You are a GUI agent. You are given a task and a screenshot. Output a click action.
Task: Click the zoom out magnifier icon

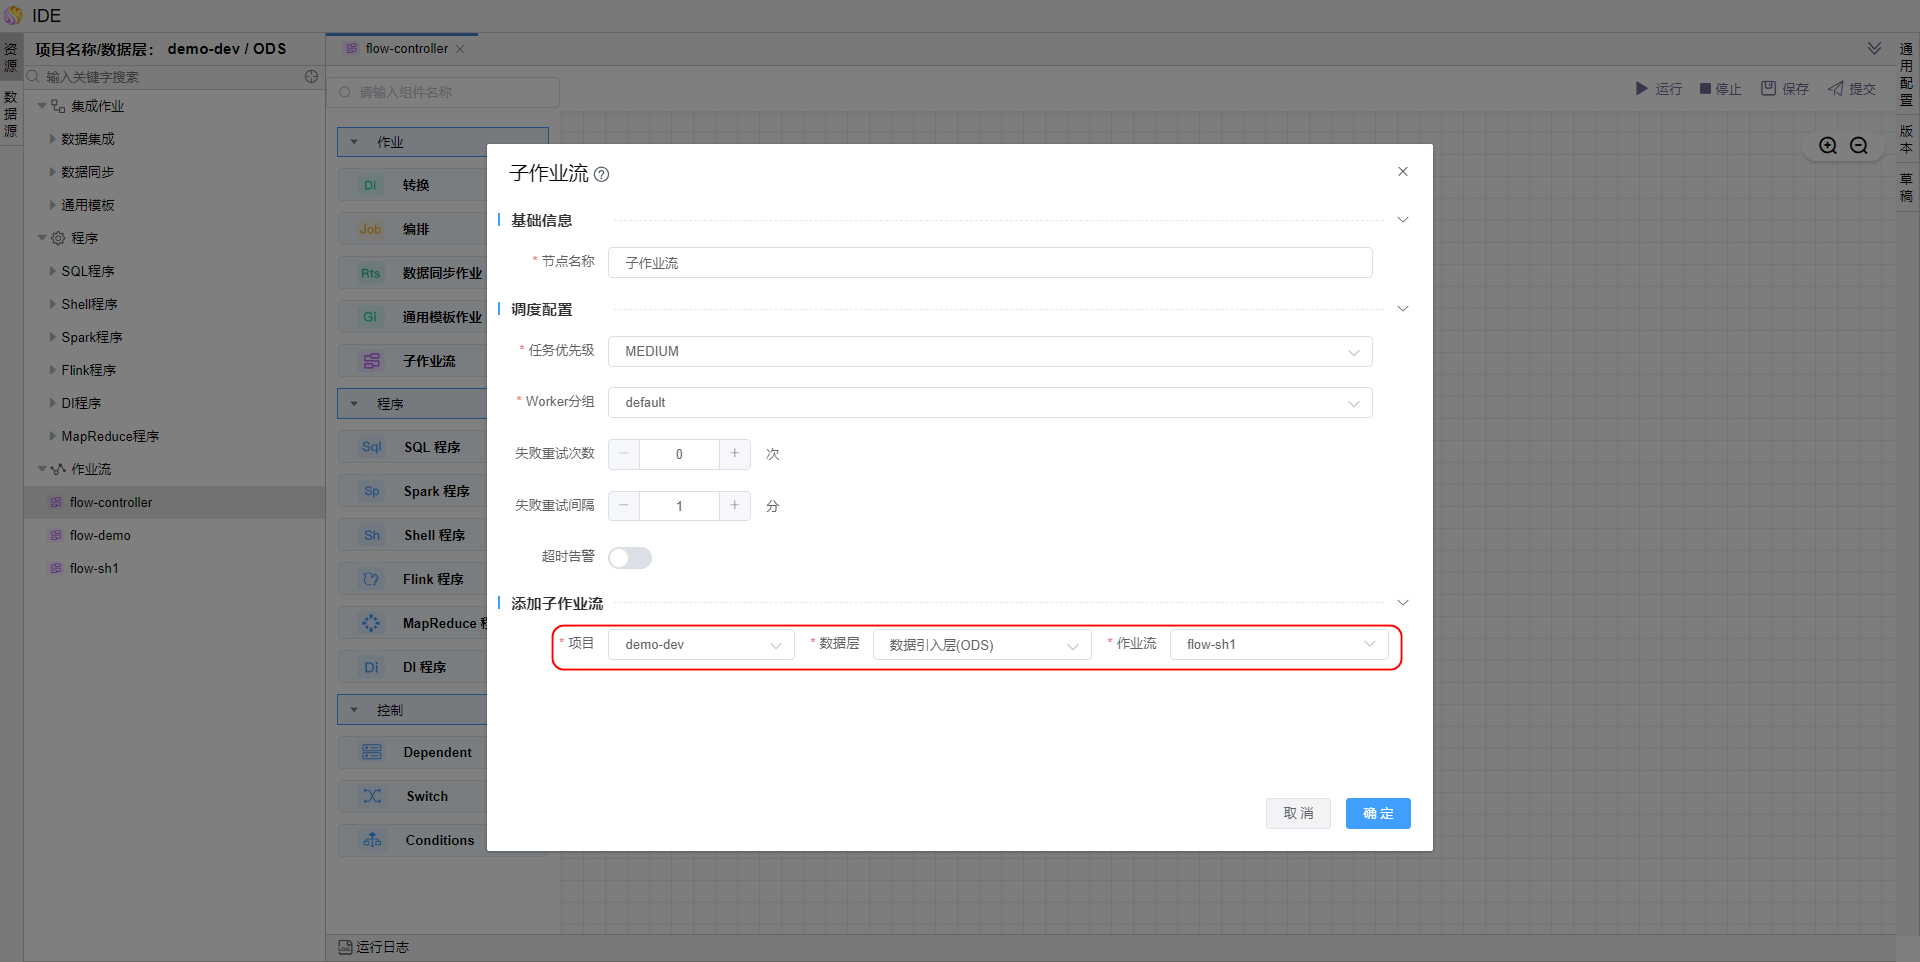coord(1859,146)
